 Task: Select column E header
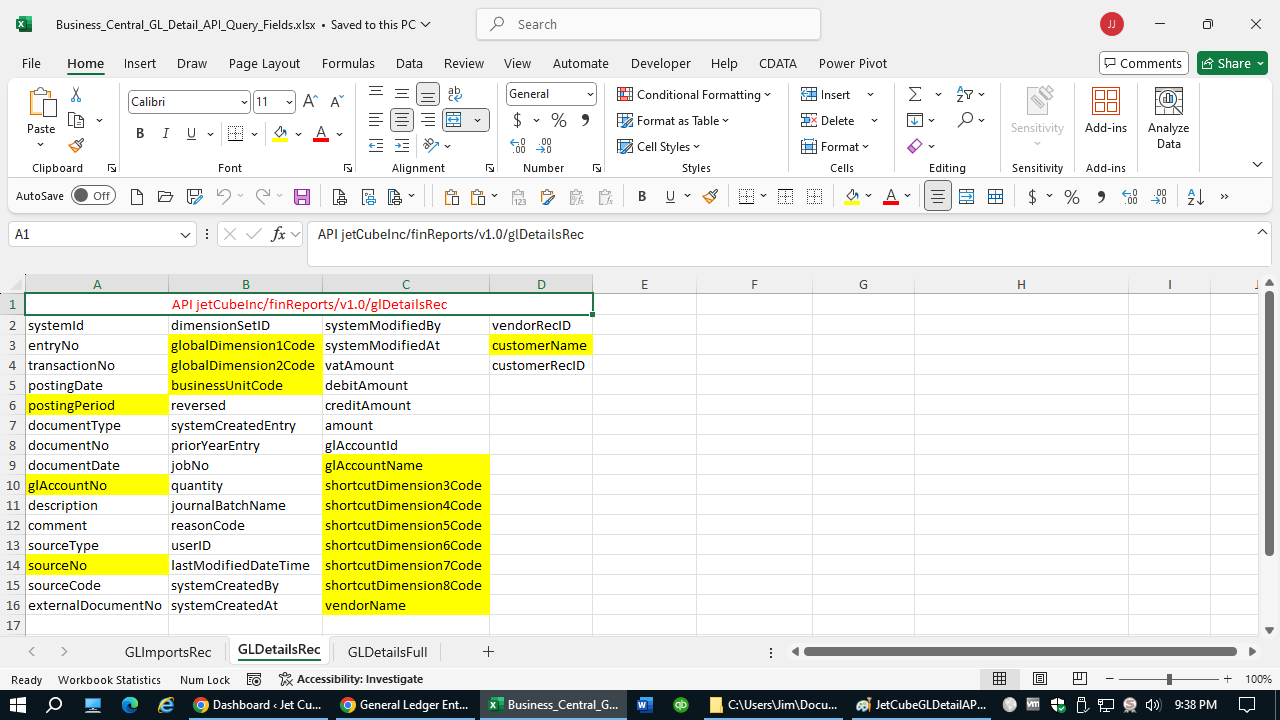(x=644, y=284)
